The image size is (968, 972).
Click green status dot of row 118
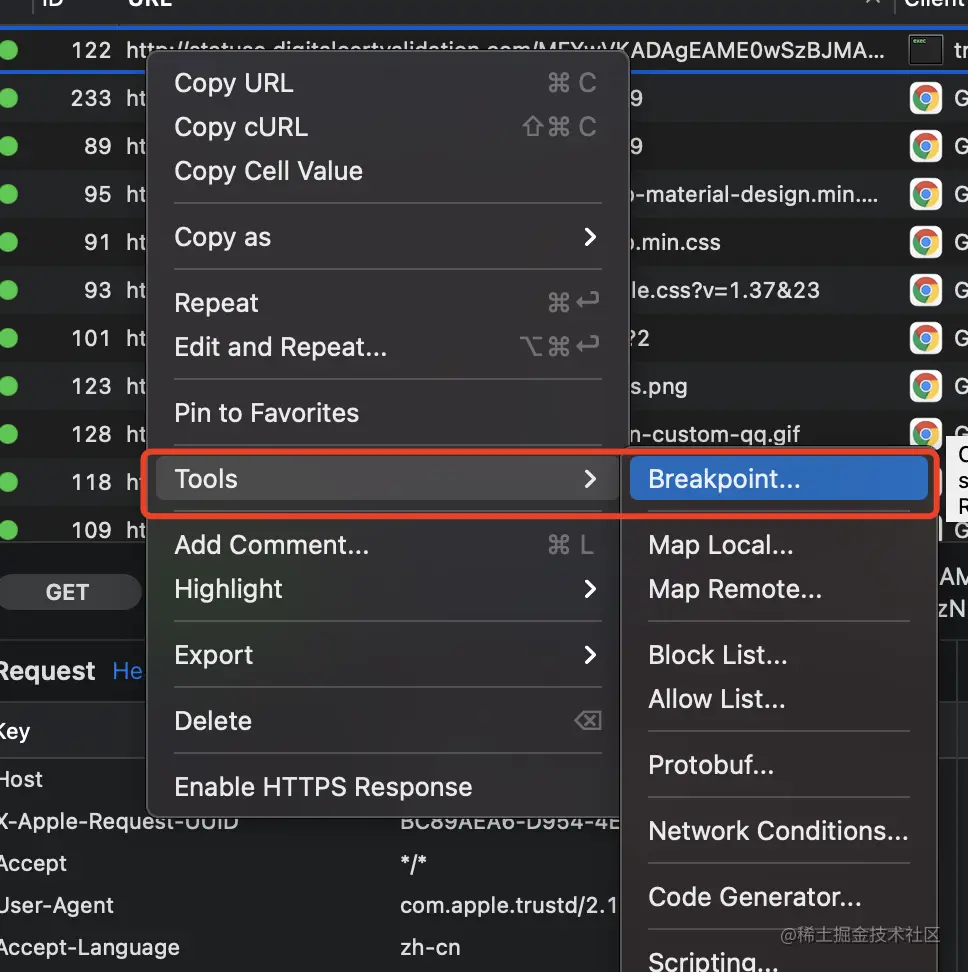[x=8, y=482]
